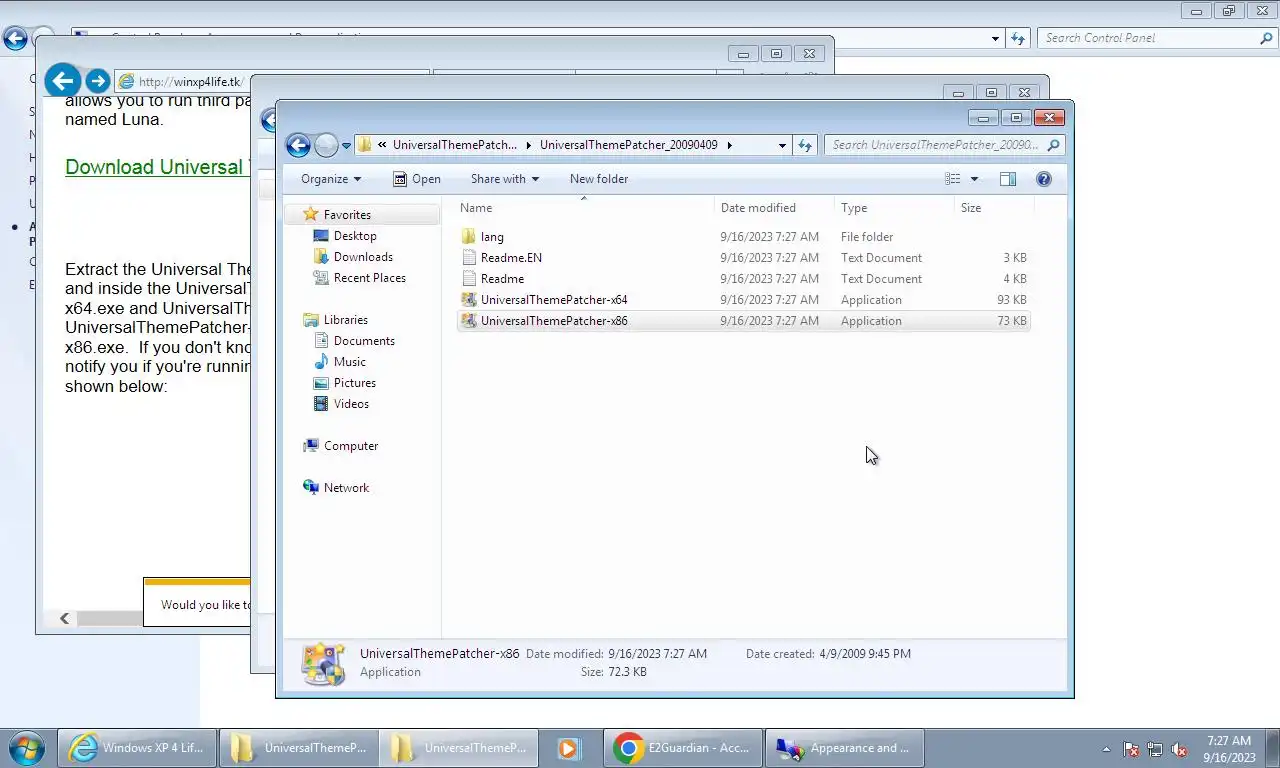1280x768 pixels.
Task: Click Action Center flag tray icon
Action: coord(1131,749)
